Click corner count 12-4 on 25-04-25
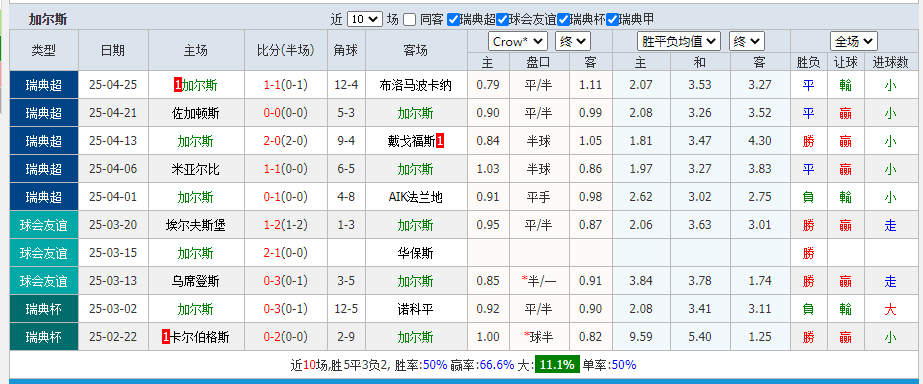The width and height of the screenshot is (923, 384). 346,85
